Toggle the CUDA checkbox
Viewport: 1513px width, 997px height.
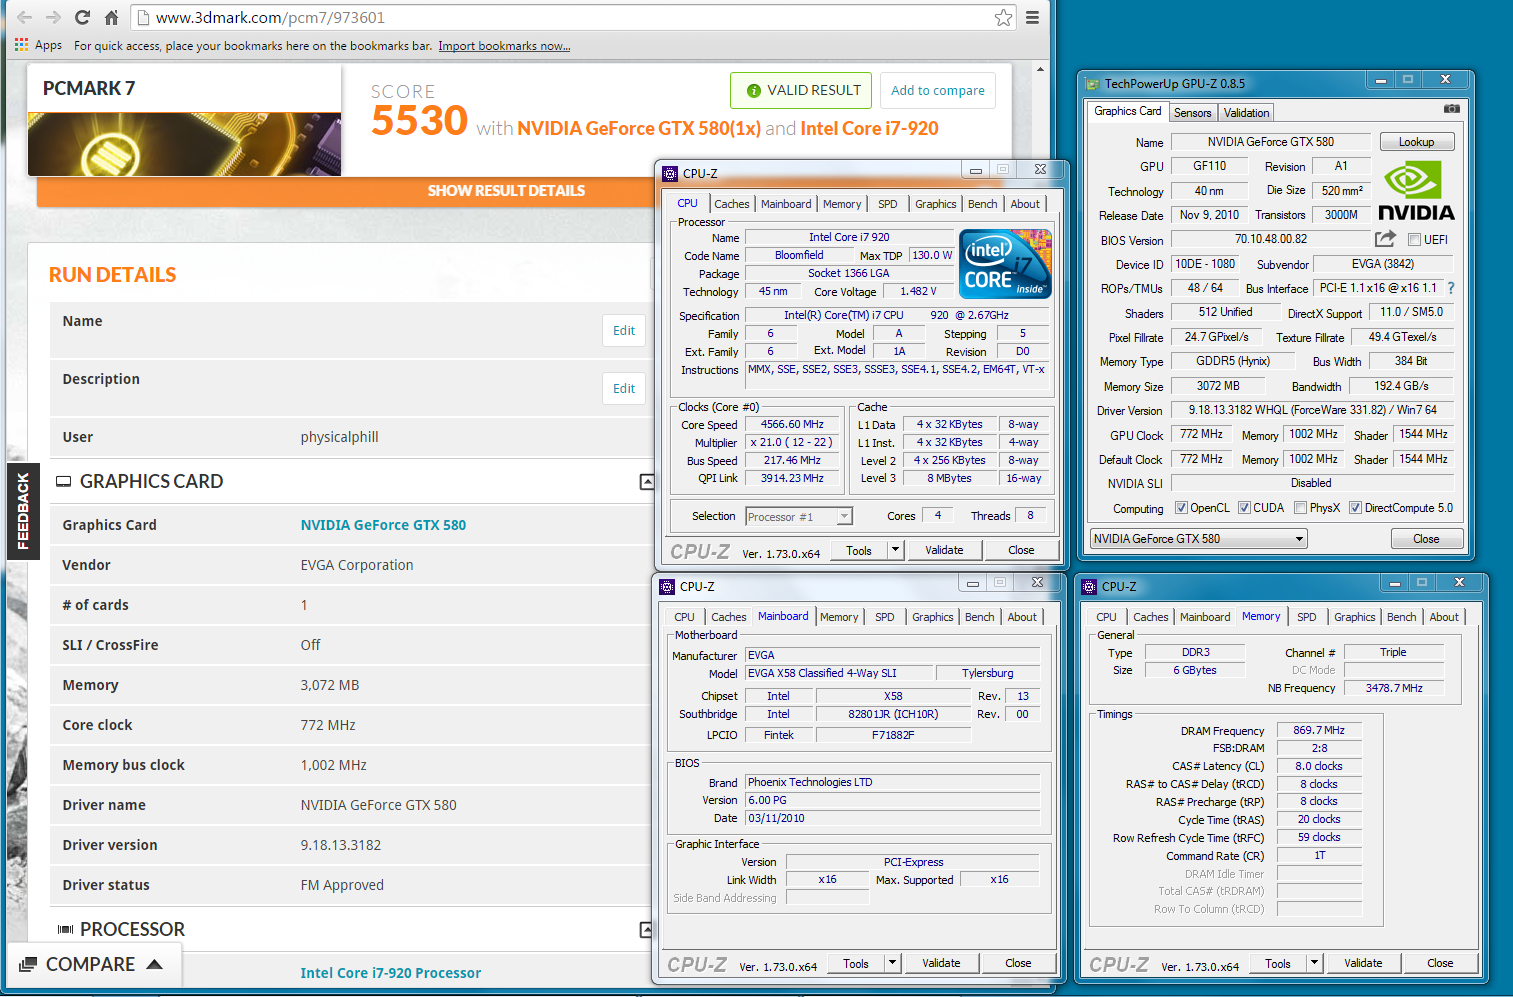coord(1244,508)
